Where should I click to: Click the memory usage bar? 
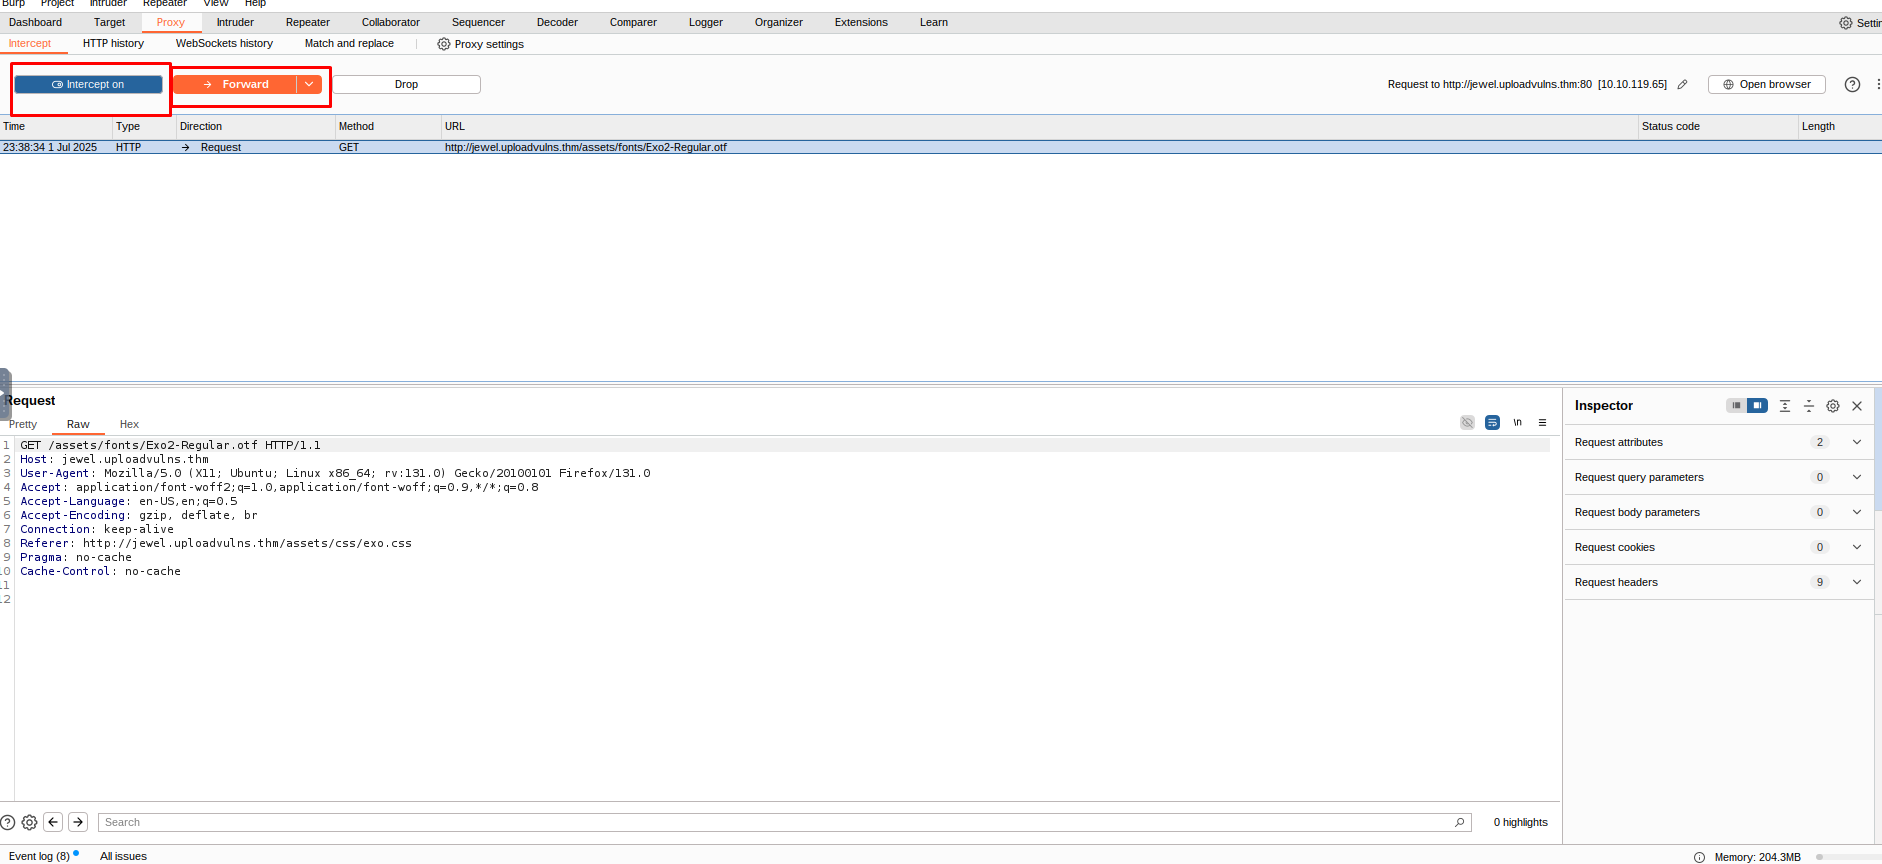click(x=1848, y=857)
